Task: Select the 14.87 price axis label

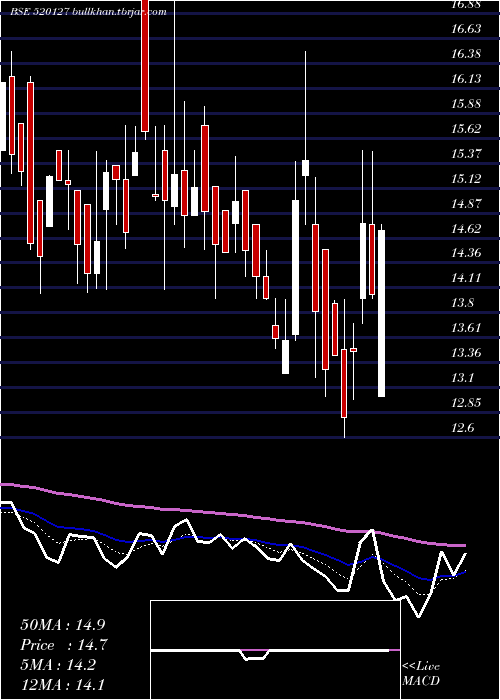Action: tap(466, 204)
